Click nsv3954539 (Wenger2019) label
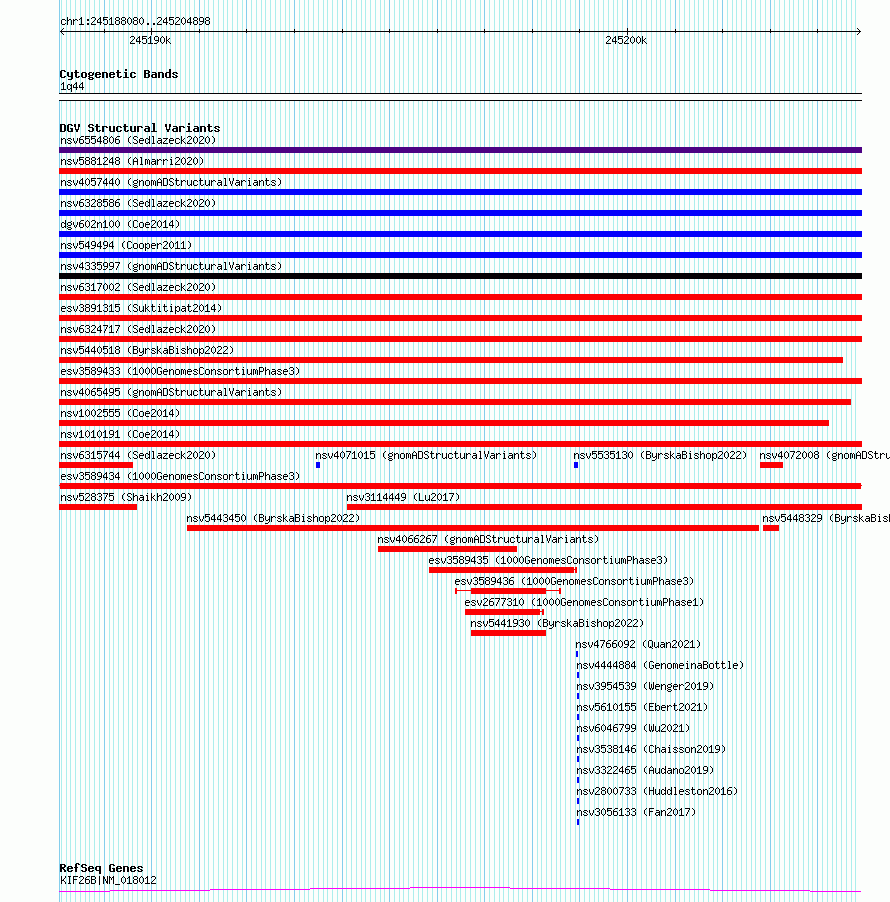 (x=645, y=686)
